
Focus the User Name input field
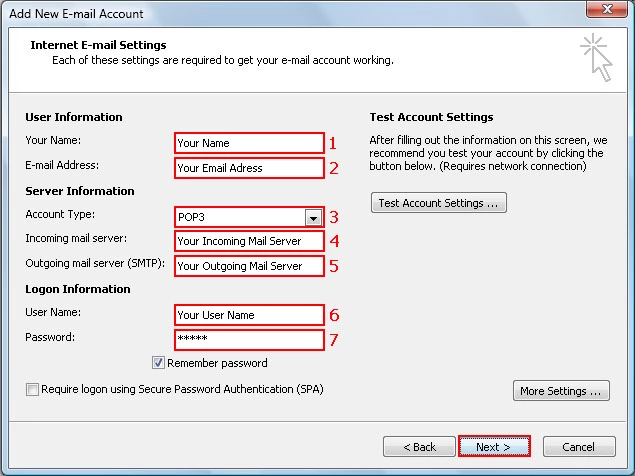click(249, 315)
